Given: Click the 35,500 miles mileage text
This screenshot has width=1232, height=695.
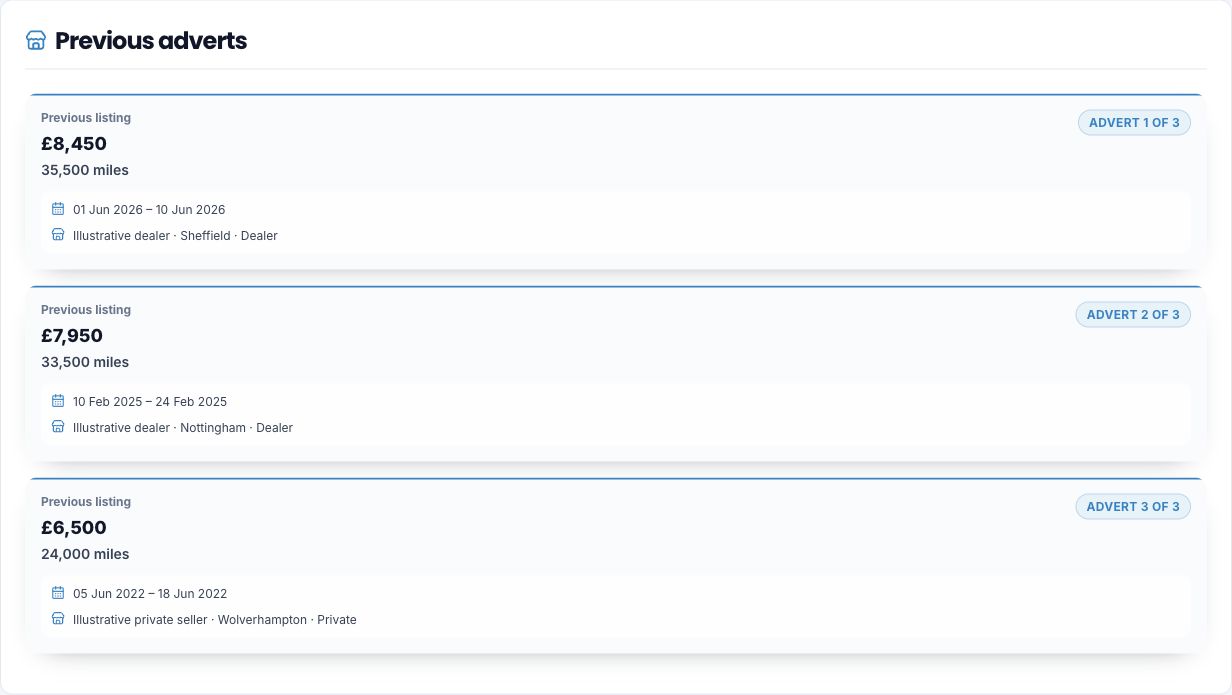Looking at the screenshot, I should click(x=85, y=170).
